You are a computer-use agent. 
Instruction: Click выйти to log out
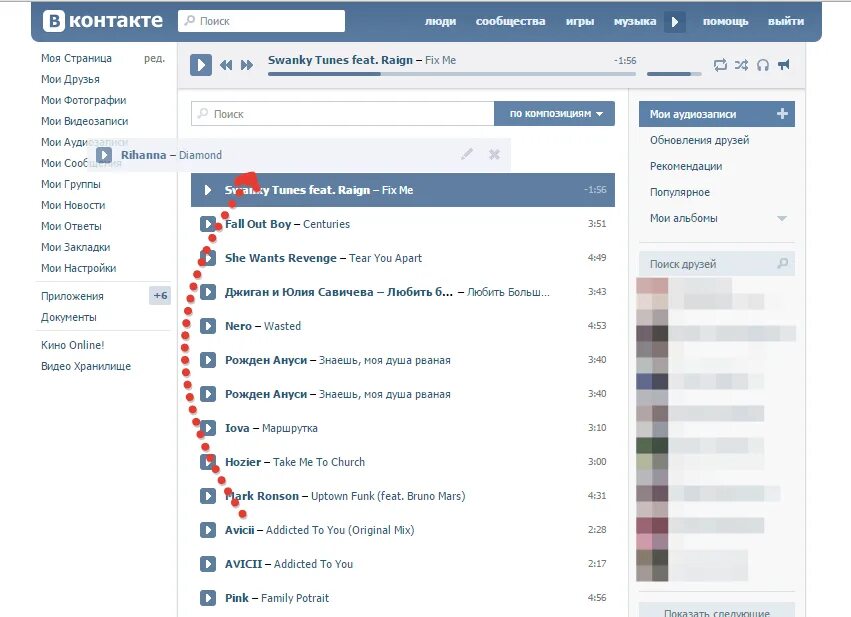point(786,21)
